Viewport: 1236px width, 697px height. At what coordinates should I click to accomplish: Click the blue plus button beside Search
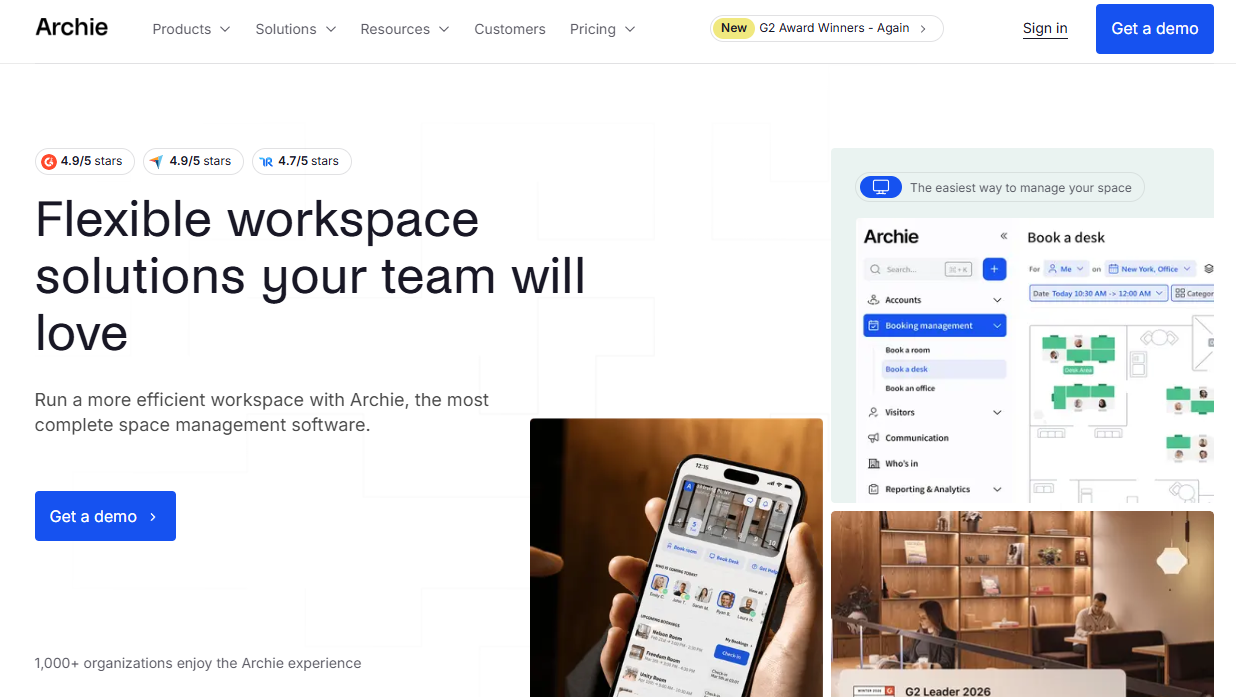coord(994,269)
